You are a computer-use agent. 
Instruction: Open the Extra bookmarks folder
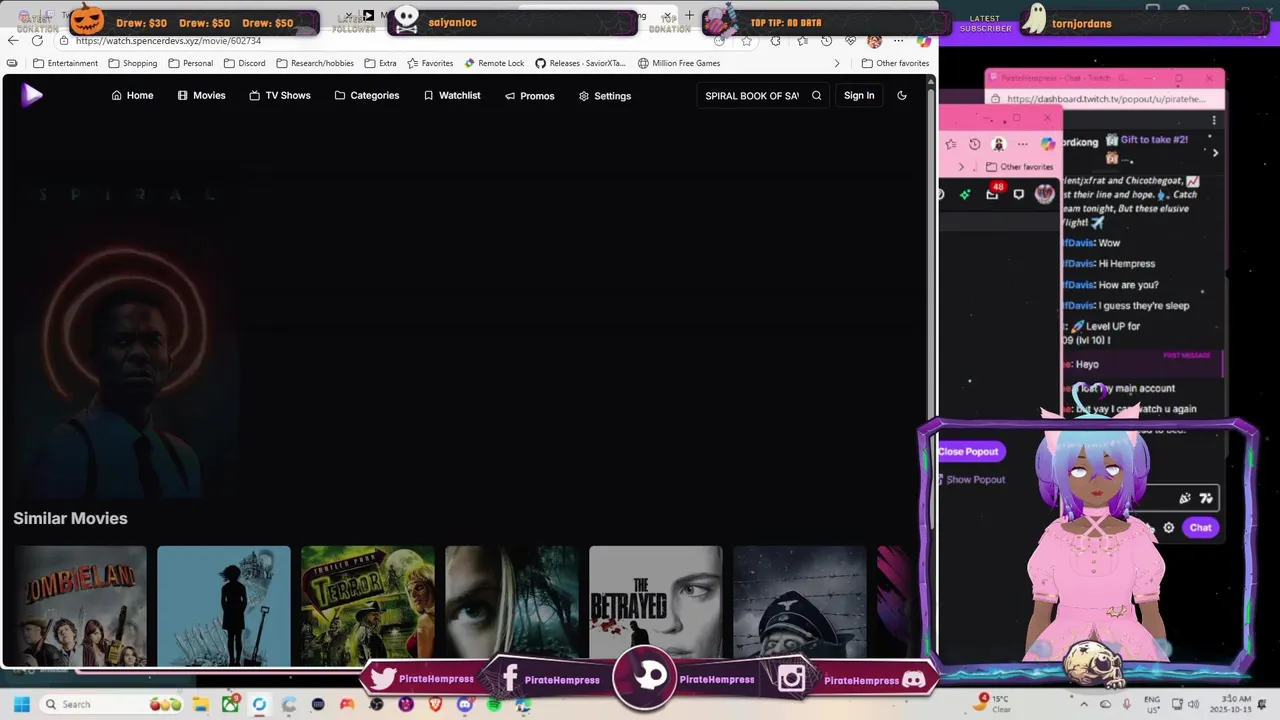pyautogui.click(x=380, y=63)
